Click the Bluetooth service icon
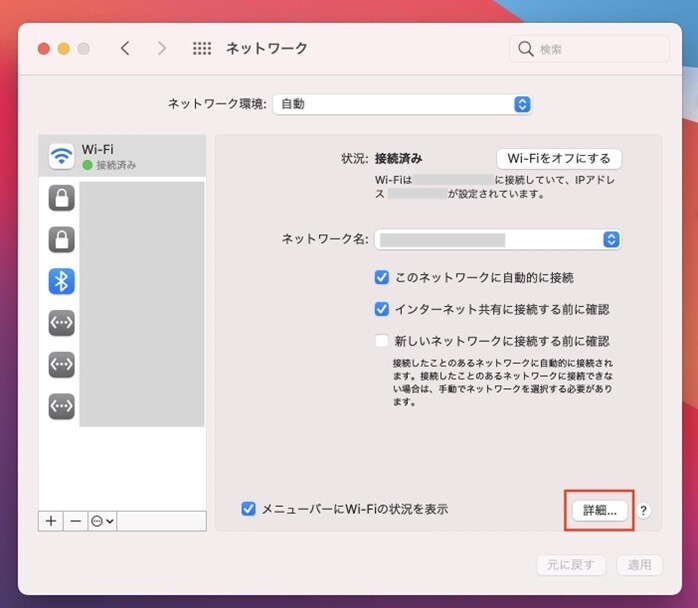 click(x=62, y=282)
